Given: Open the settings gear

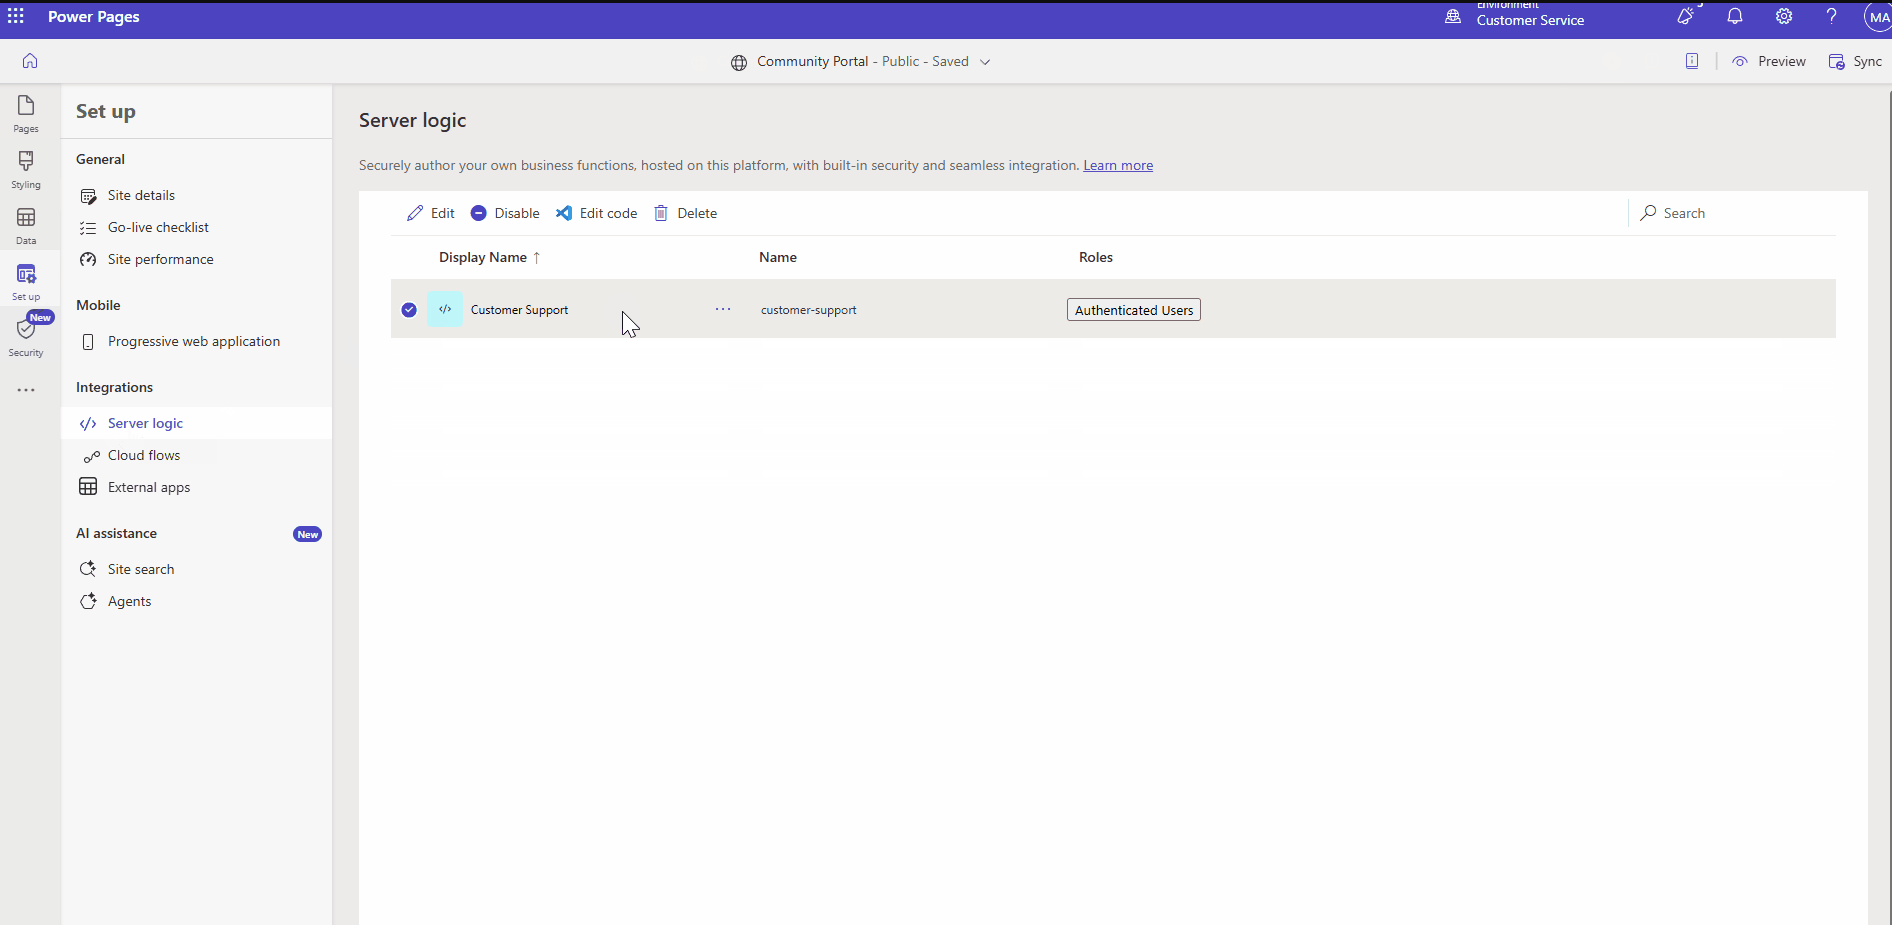Looking at the screenshot, I should (1784, 17).
